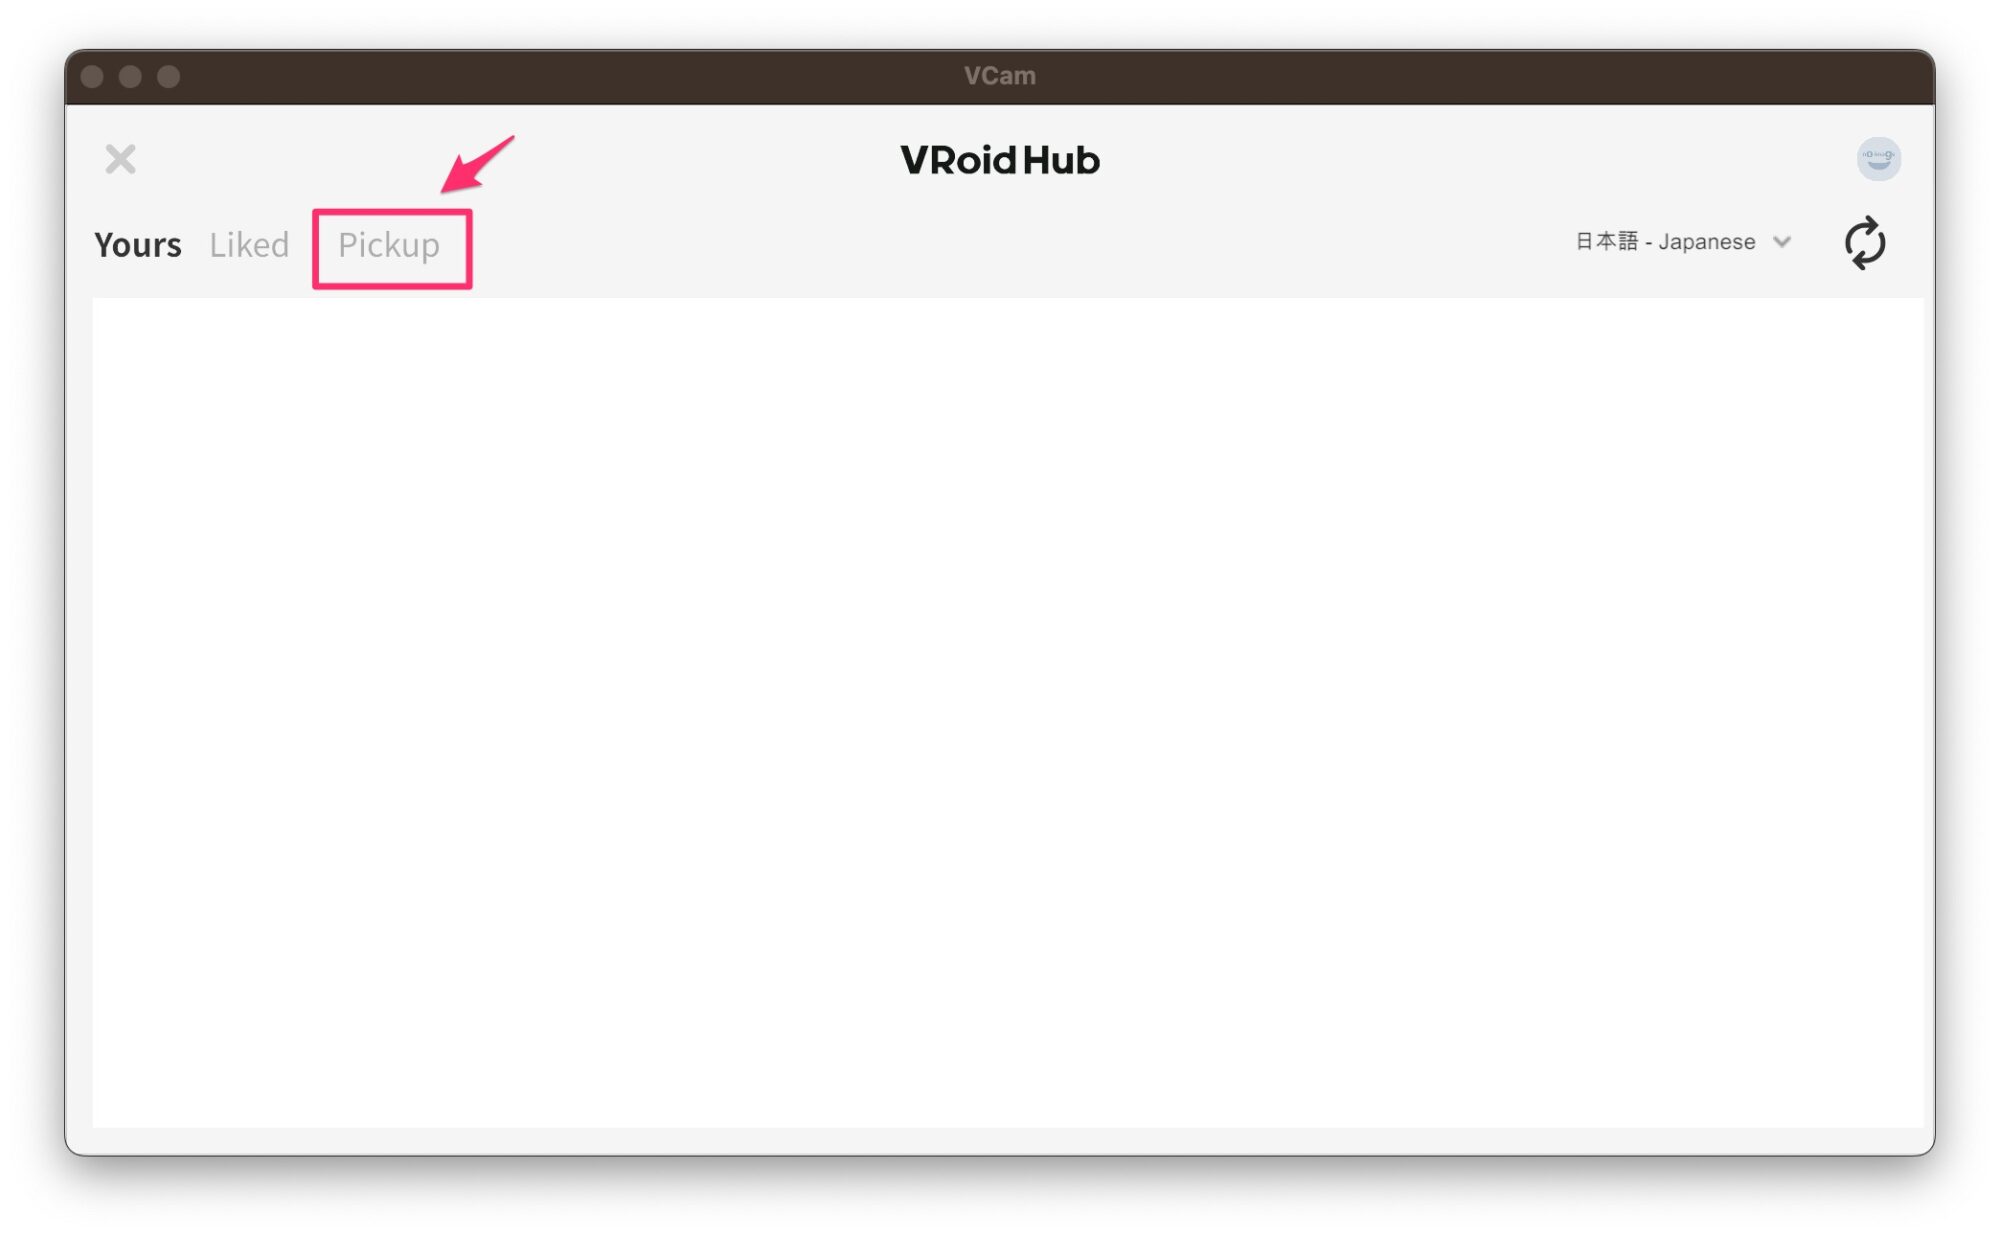The width and height of the screenshot is (2000, 1236).
Task: Click the empty model list area
Action: pyautogui.click(x=1007, y=712)
